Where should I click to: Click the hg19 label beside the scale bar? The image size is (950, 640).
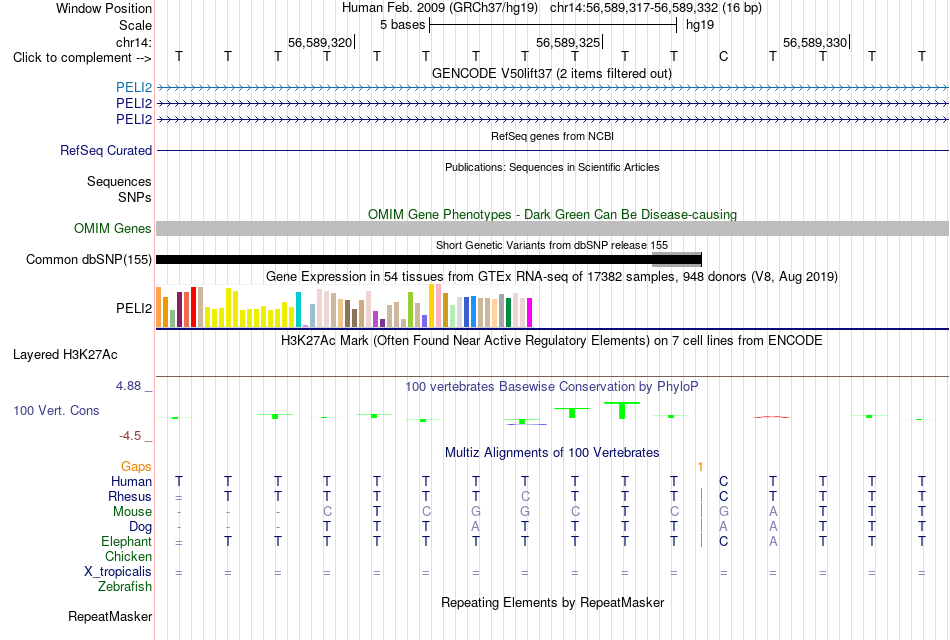(700, 25)
